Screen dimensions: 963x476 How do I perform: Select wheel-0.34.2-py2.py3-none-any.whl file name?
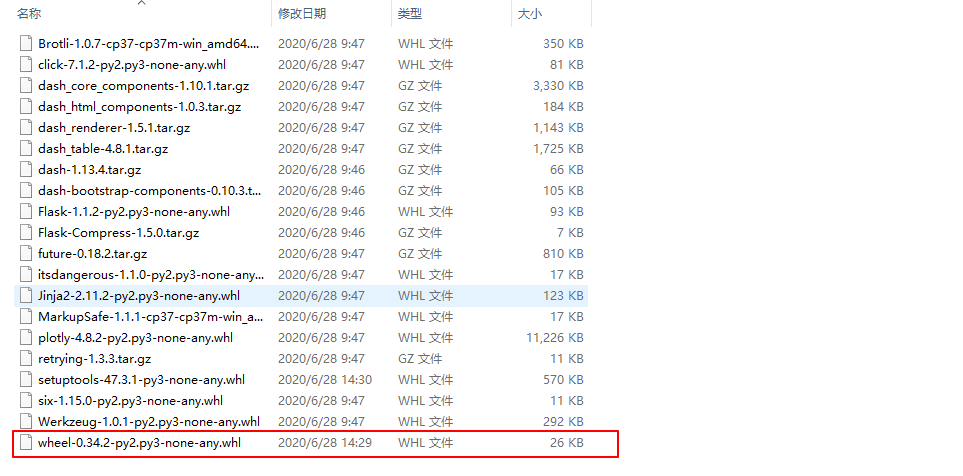(139, 442)
